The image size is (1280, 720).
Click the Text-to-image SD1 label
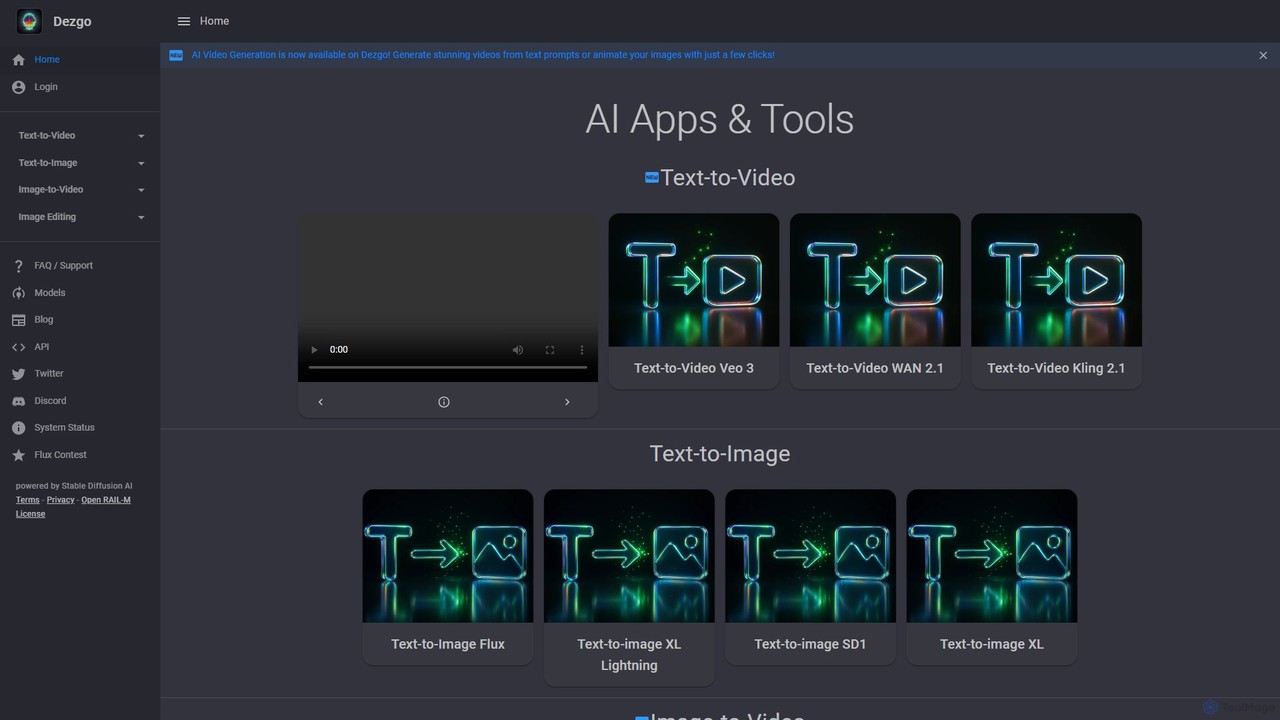tap(810, 644)
